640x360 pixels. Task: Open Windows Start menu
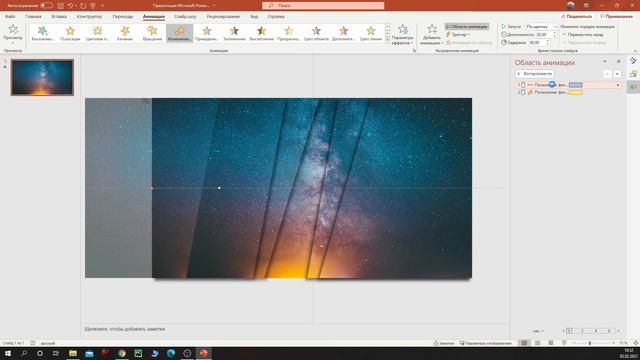pyautogui.click(x=8, y=353)
